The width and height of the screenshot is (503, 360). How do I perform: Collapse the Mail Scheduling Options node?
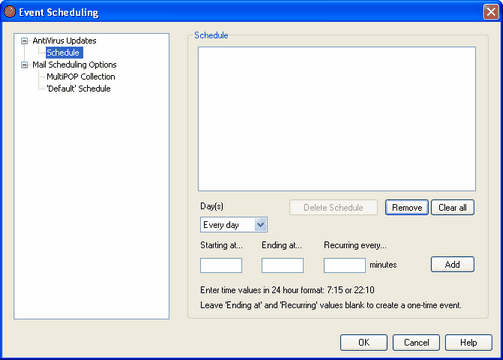(24, 65)
